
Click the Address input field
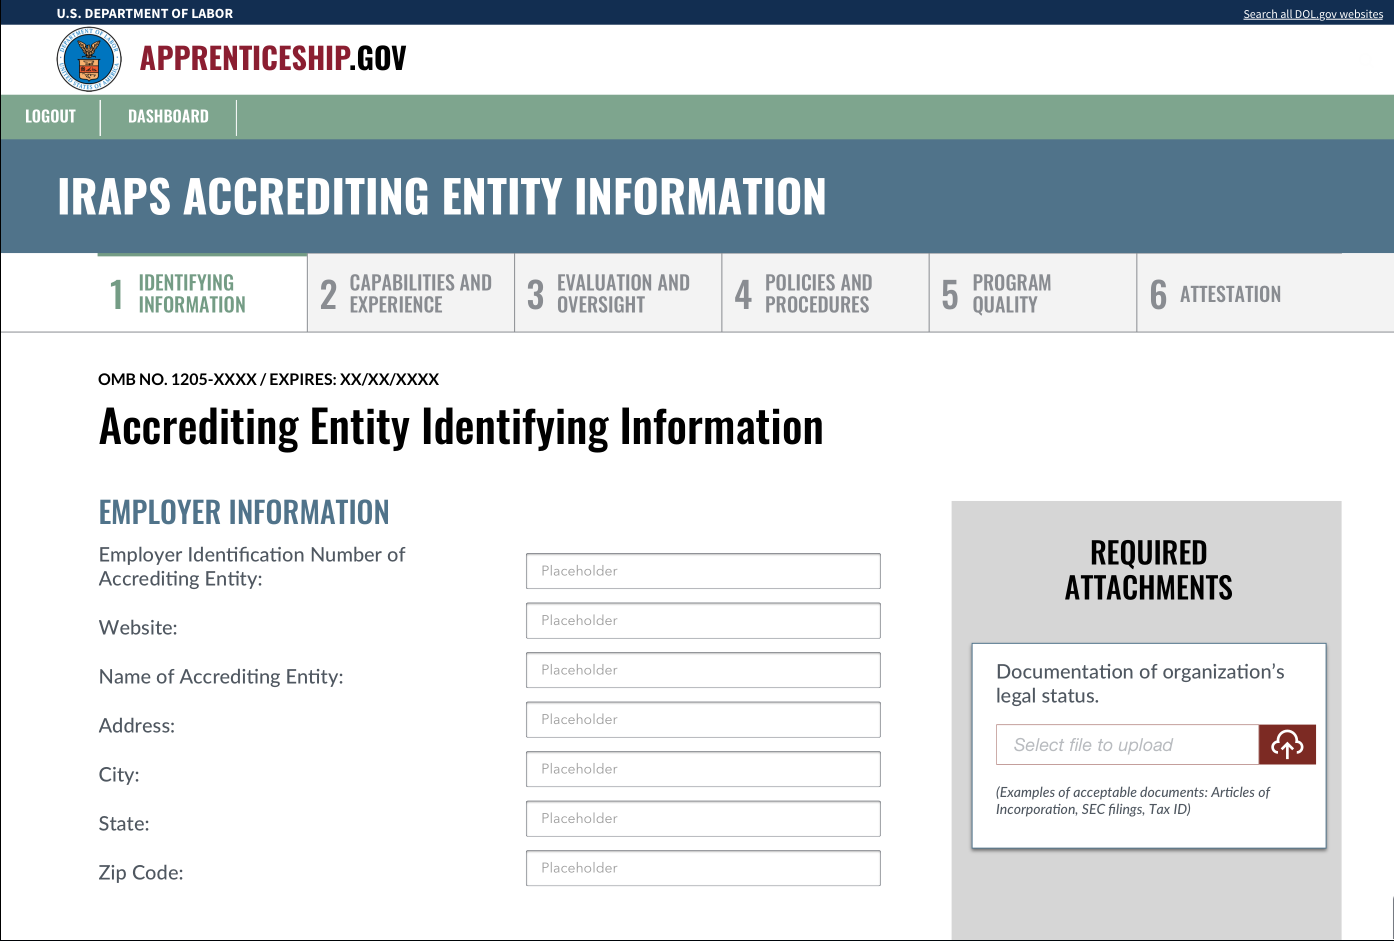click(703, 719)
